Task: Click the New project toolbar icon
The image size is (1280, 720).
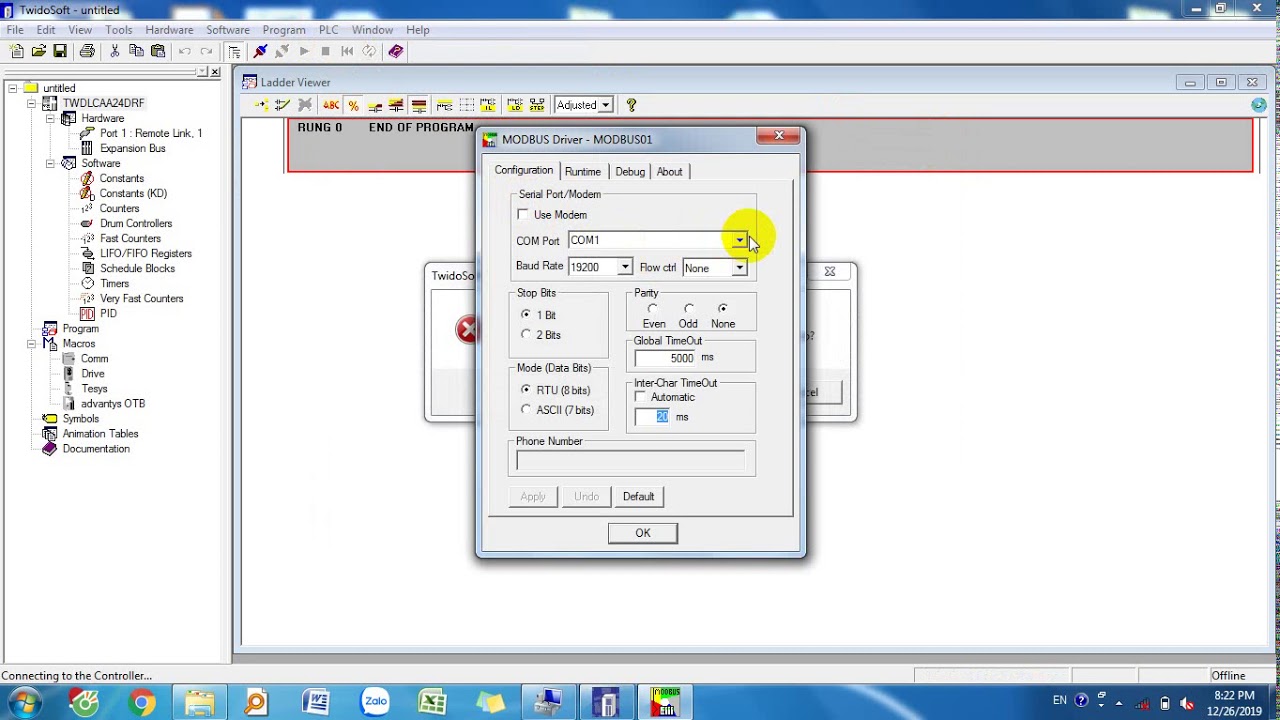Action: tap(17, 51)
